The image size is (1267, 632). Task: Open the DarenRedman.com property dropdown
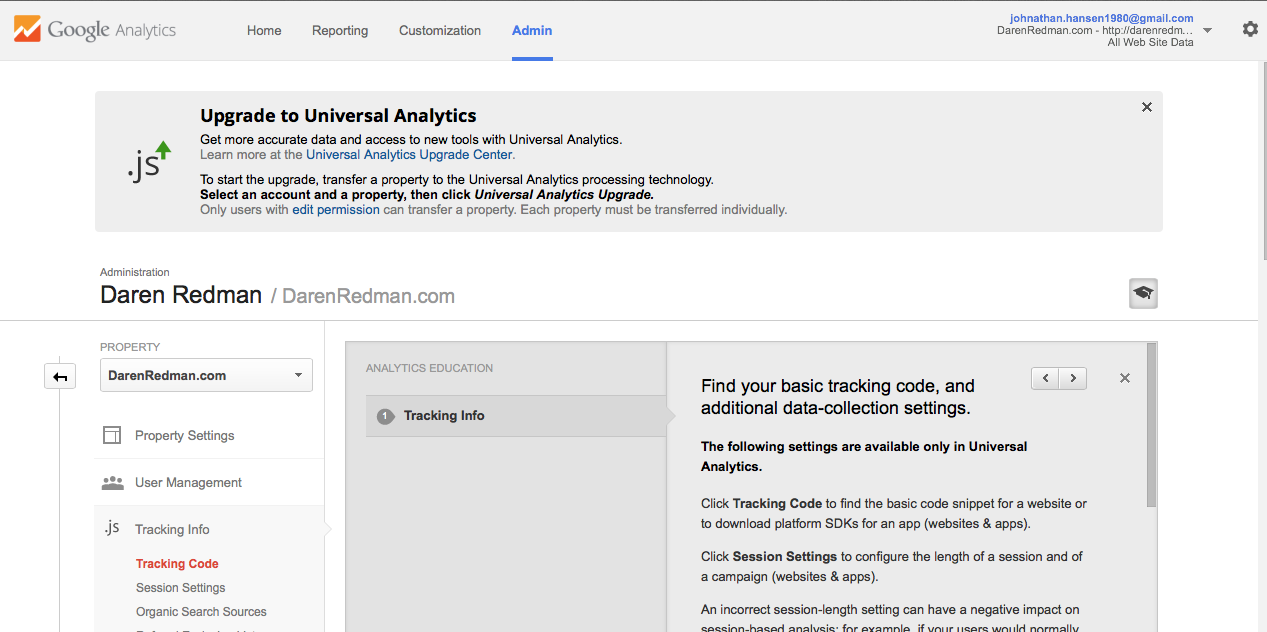coord(206,375)
